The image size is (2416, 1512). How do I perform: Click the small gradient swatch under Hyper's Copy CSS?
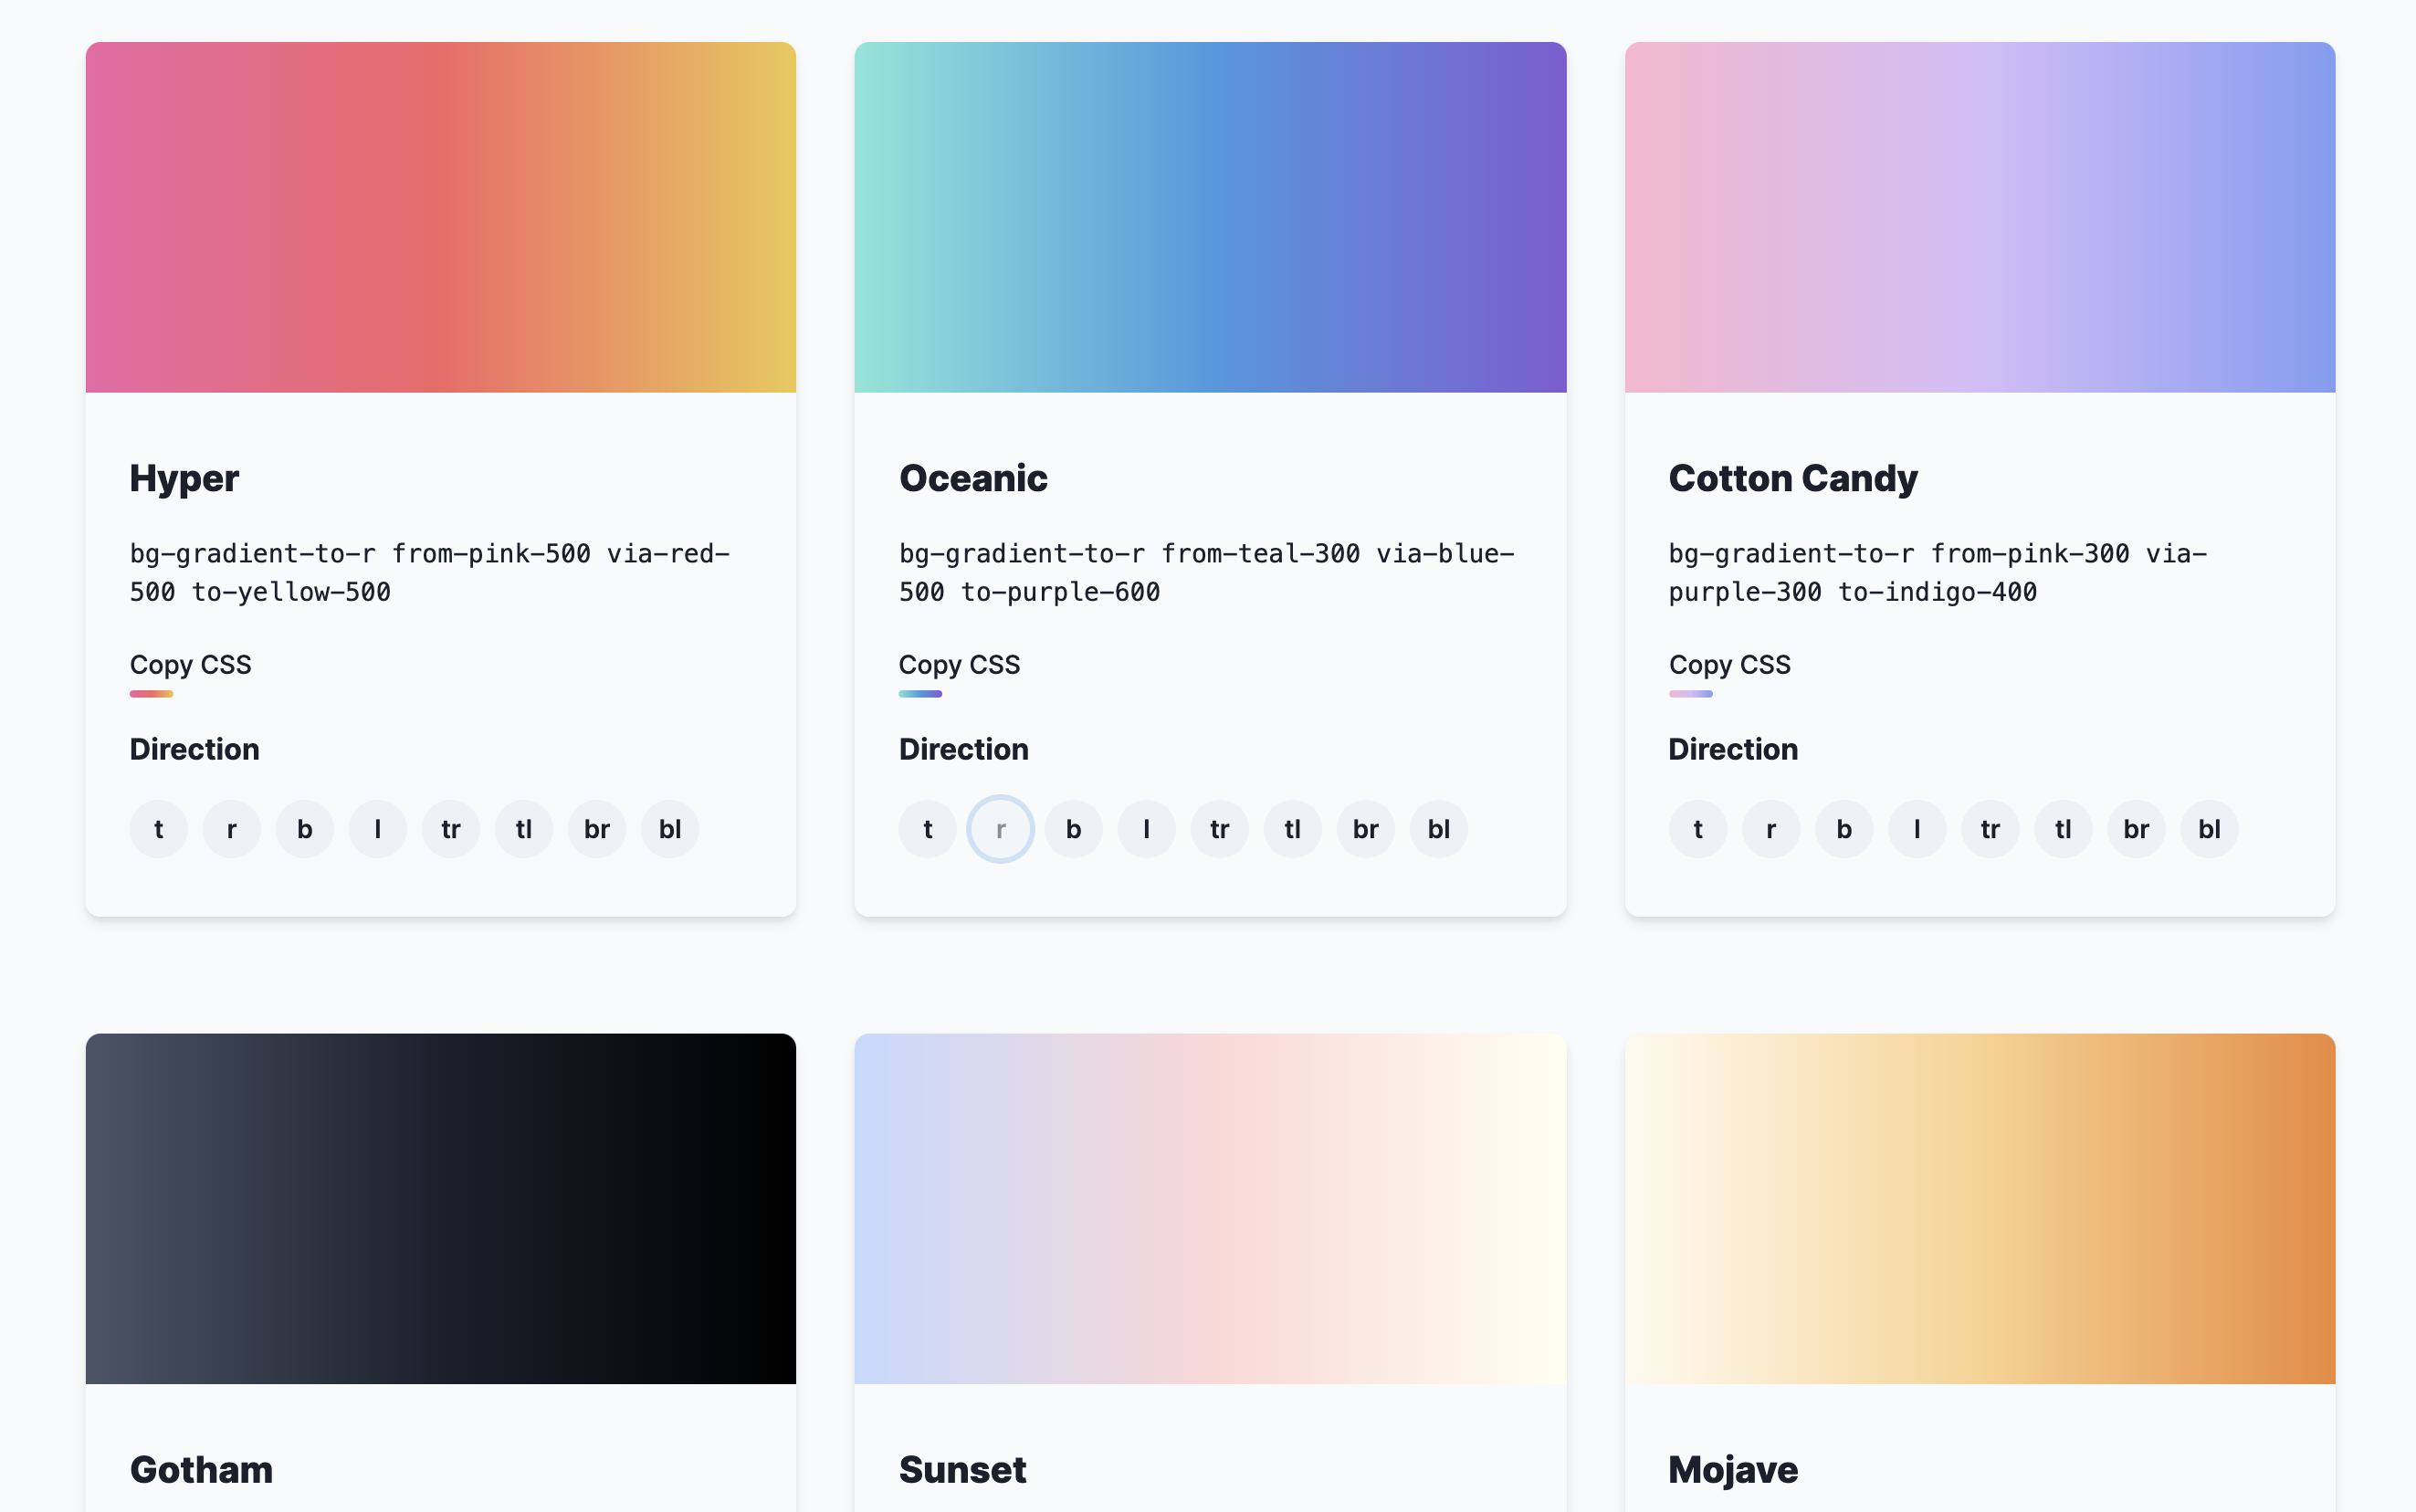coord(151,692)
